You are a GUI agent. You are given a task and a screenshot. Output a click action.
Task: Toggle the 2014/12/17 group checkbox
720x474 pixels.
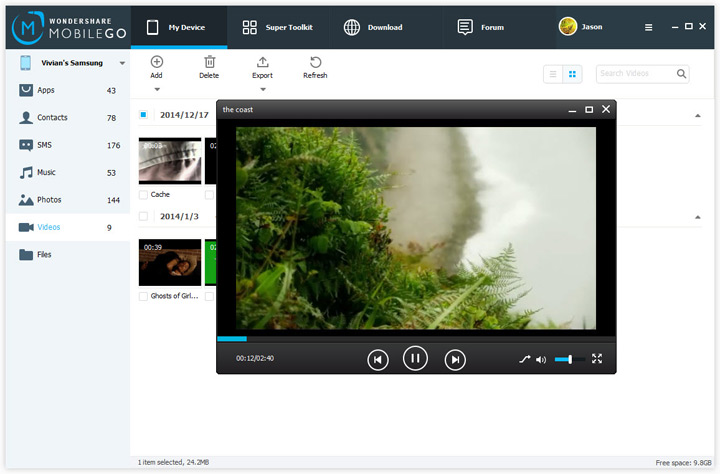click(x=143, y=114)
